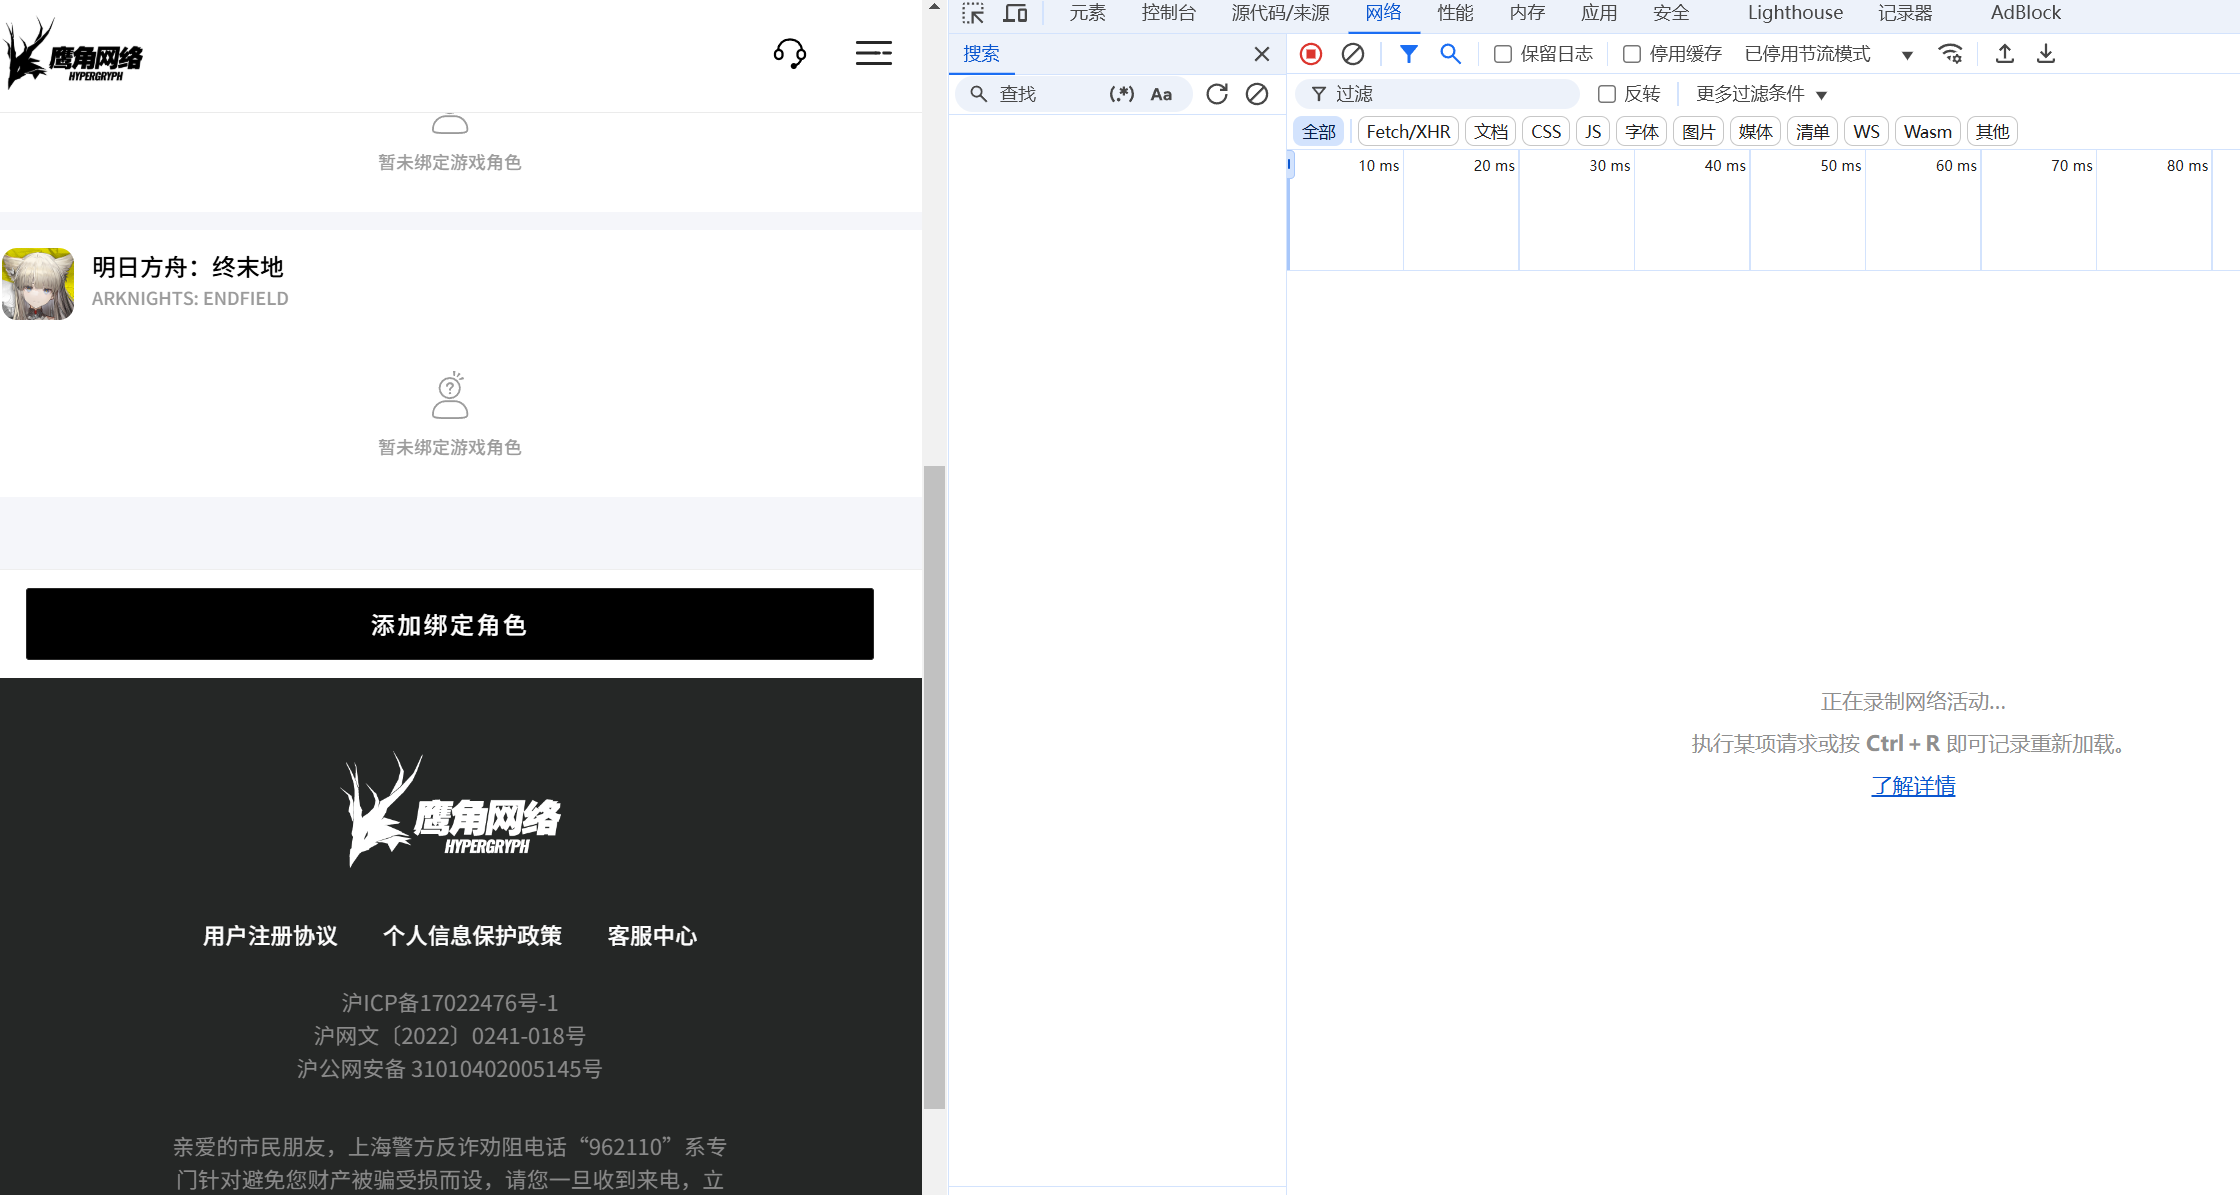Image resolution: width=2240 pixels, height=1195 pixels.
Task: Open 了解详情 link
Action: [1912, 786]
